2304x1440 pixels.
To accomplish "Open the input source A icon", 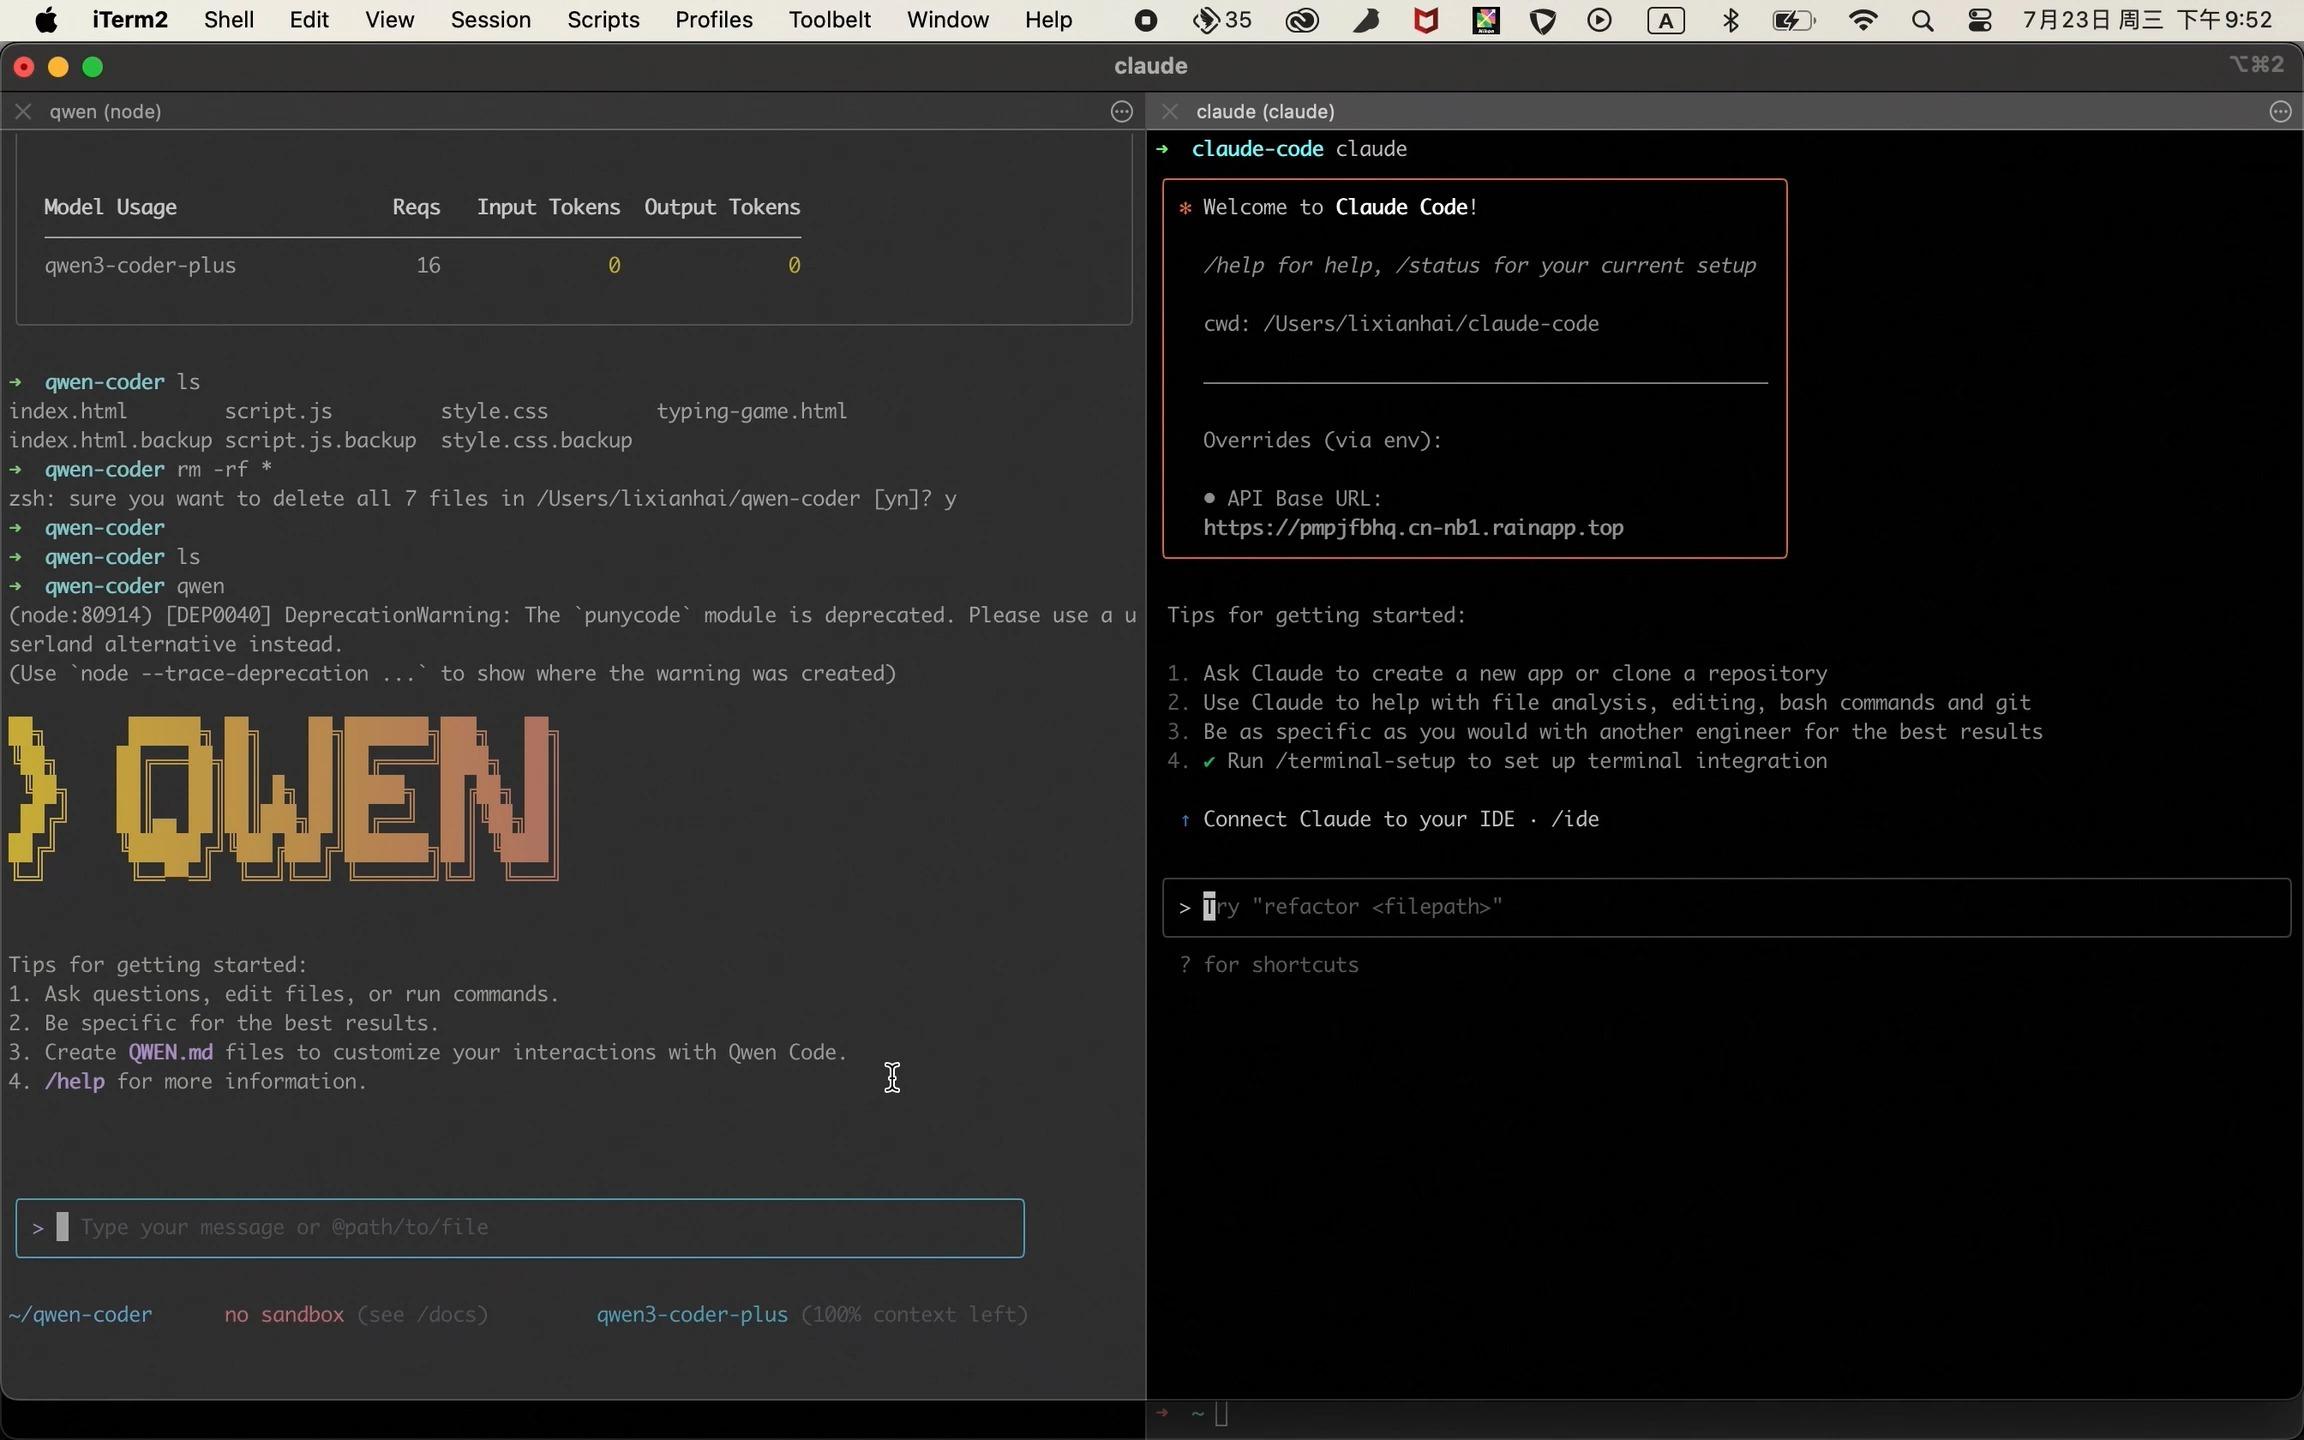I will [x=1665, y=20].
